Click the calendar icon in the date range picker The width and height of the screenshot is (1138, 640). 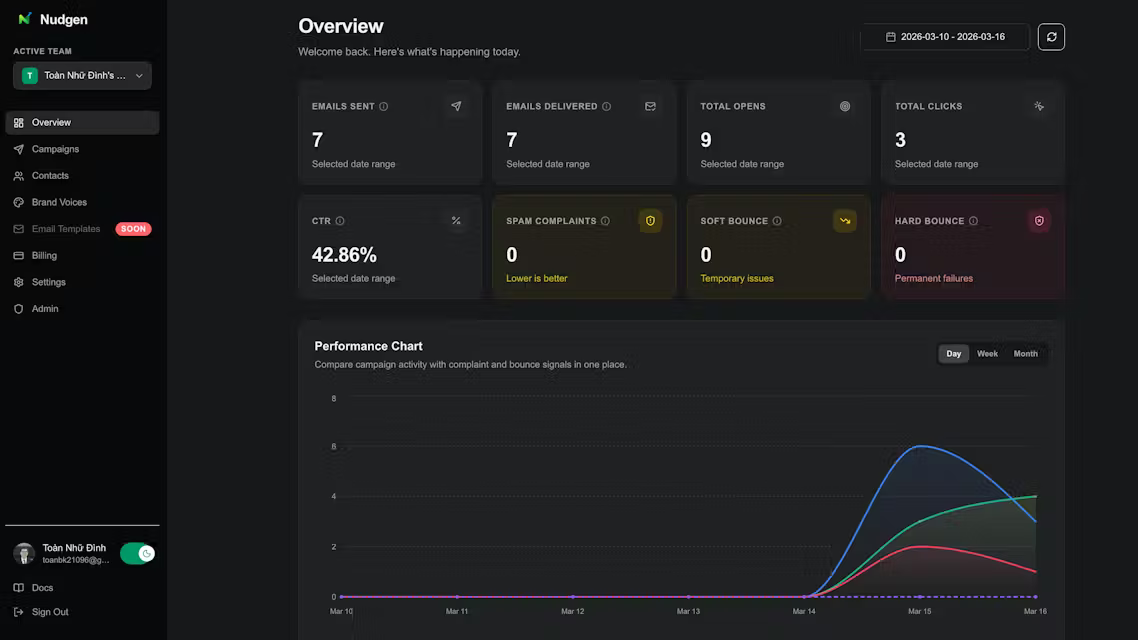pos(889,36)
